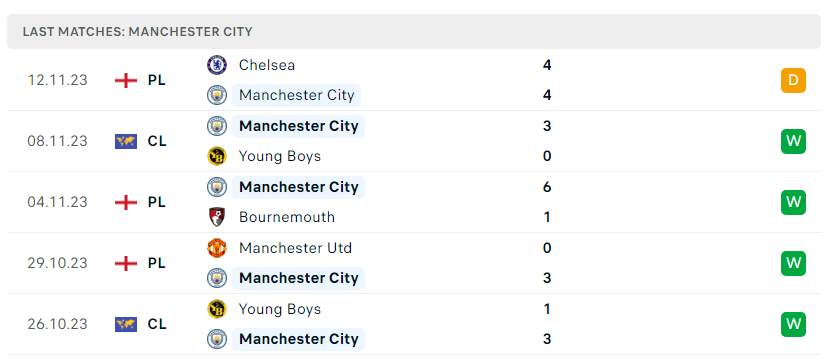The image size is (826, 362).
Task: Click CL league label on 26.10.23 row
Action: 157,324
